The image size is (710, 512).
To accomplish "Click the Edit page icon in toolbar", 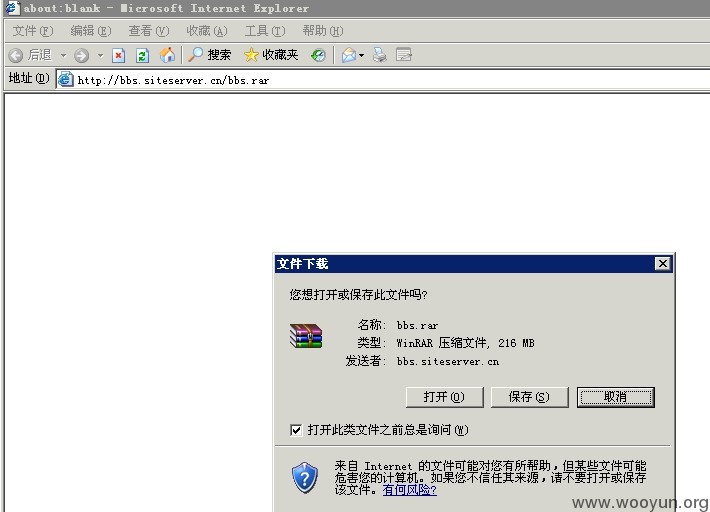I will (x=403, y=55).
